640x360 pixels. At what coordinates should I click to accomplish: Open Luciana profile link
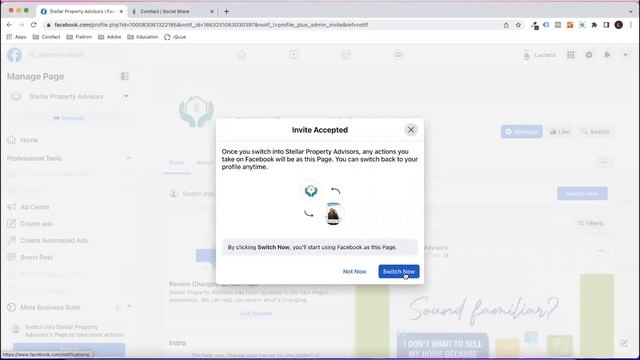[540, 55]
